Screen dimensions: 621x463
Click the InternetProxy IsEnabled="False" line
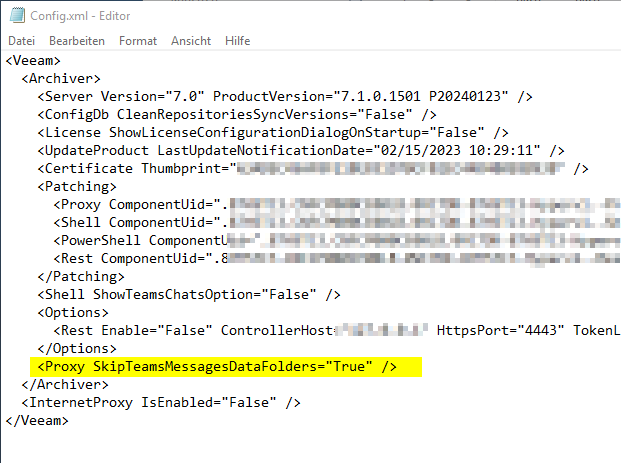[x=161, y=403]
